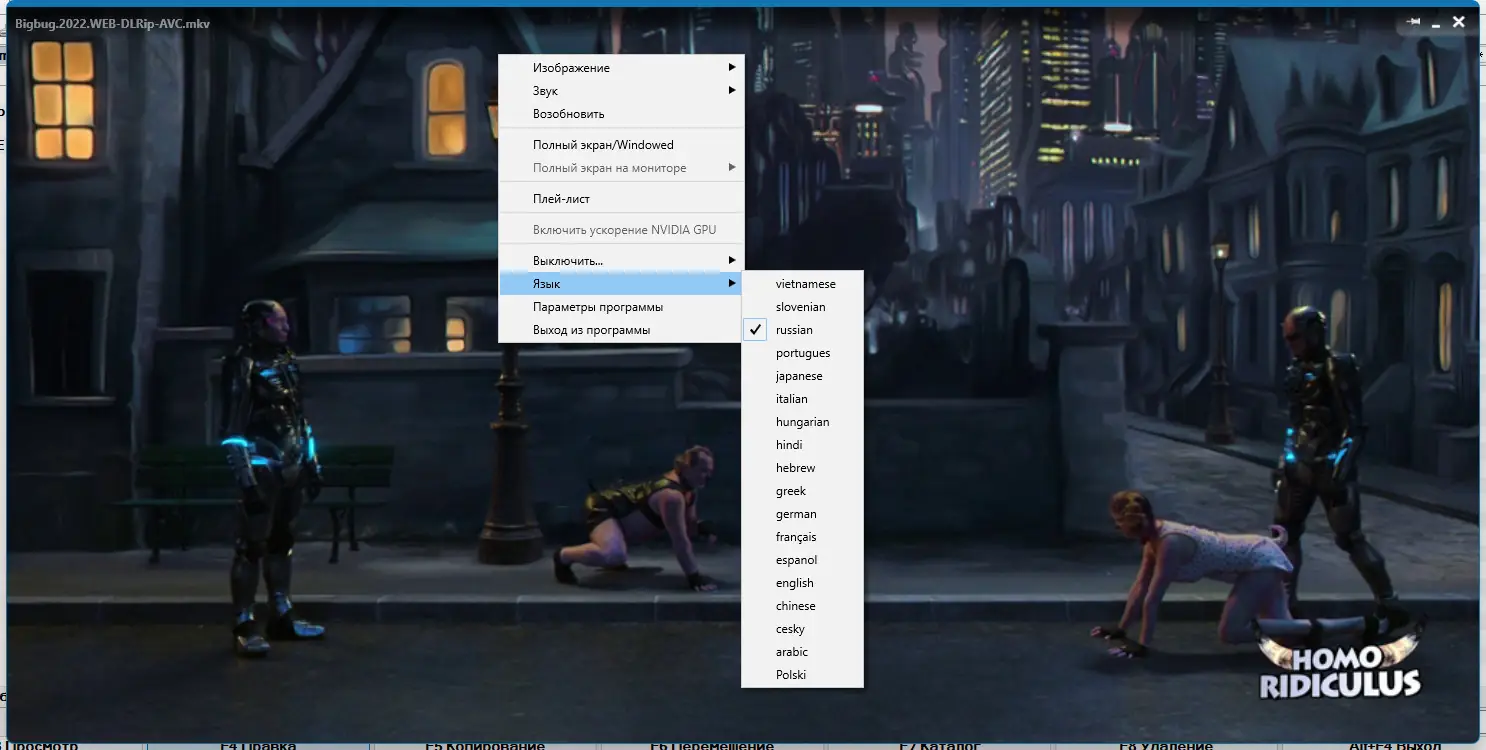
Task: Close the video player window
Action: [x=1459, y=21]
